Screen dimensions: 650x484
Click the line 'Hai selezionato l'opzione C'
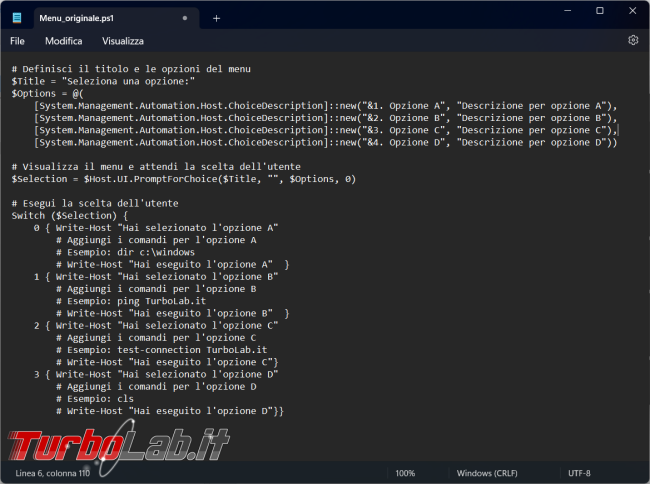pos(156,326)
